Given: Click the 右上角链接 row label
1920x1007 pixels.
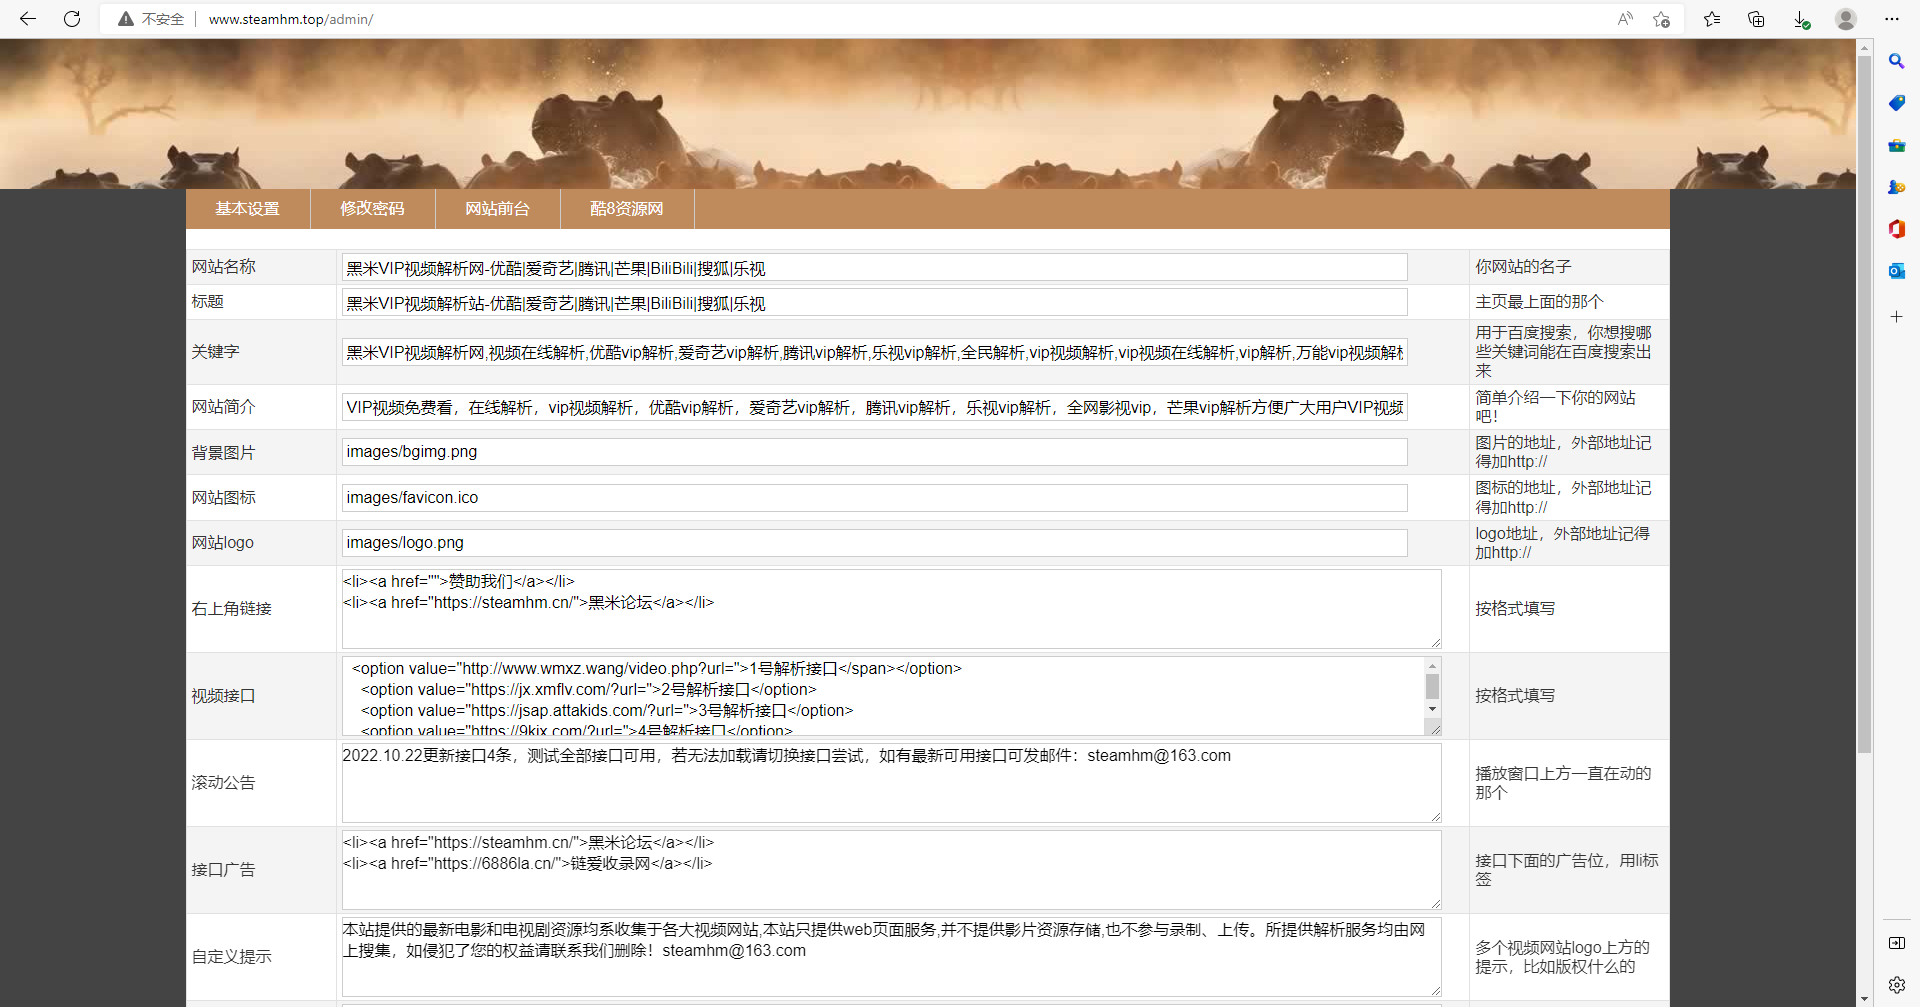Looking at the screenshot, I should tap(232, 609).
